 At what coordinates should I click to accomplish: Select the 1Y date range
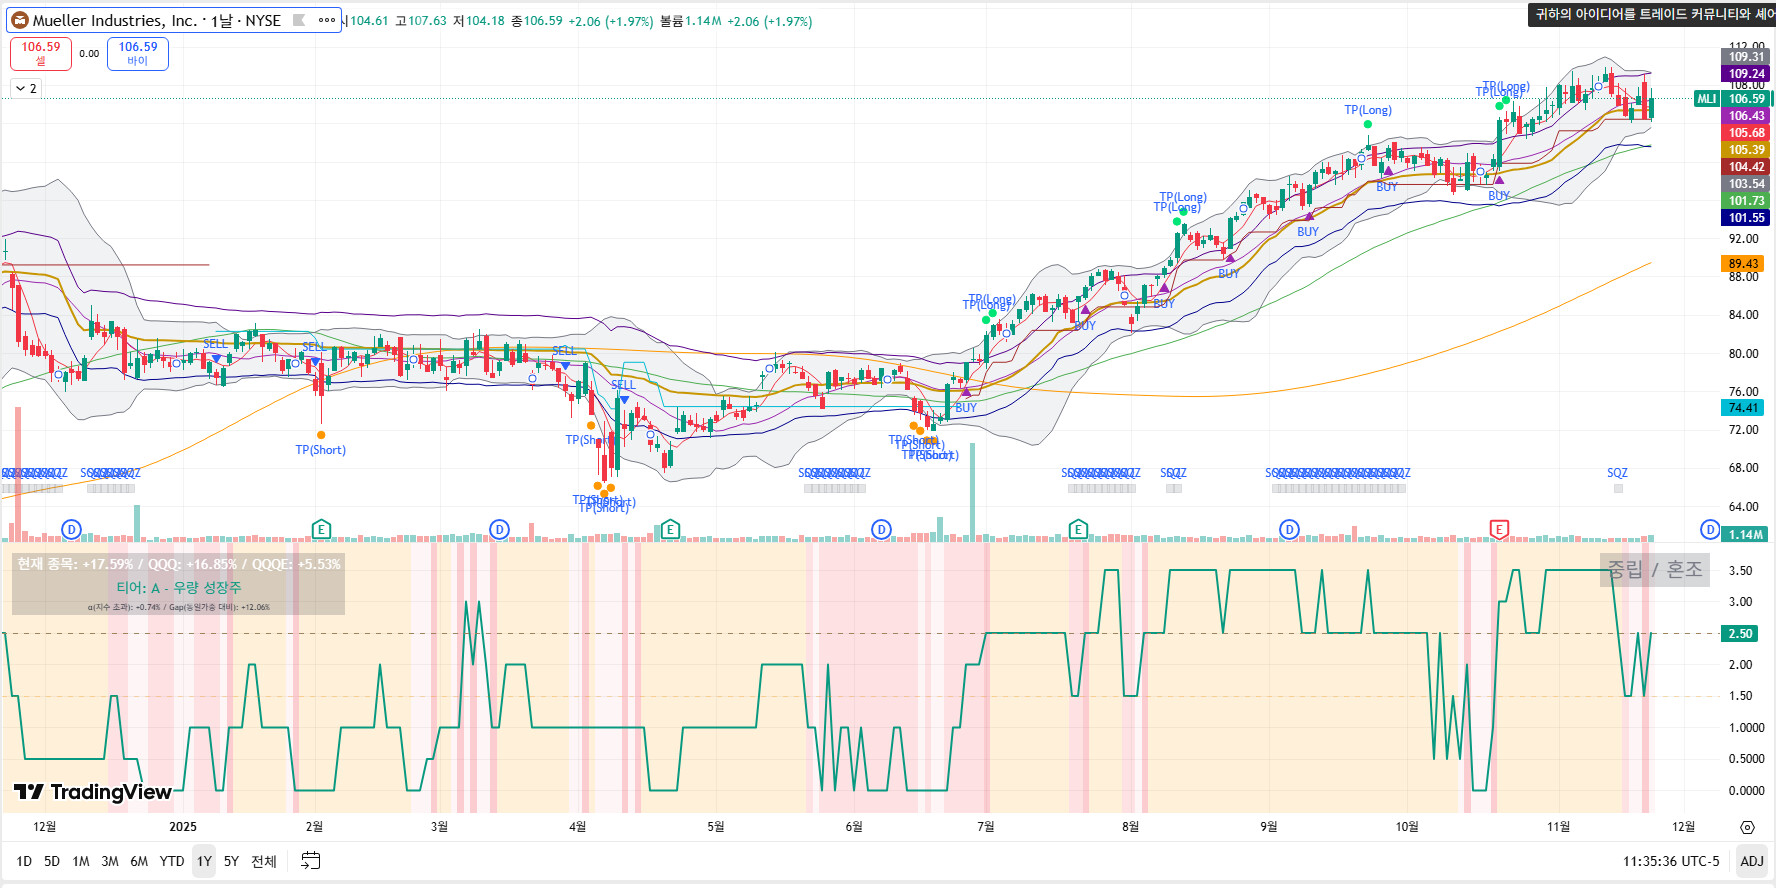pyautogui.click(x=204, y=861)
